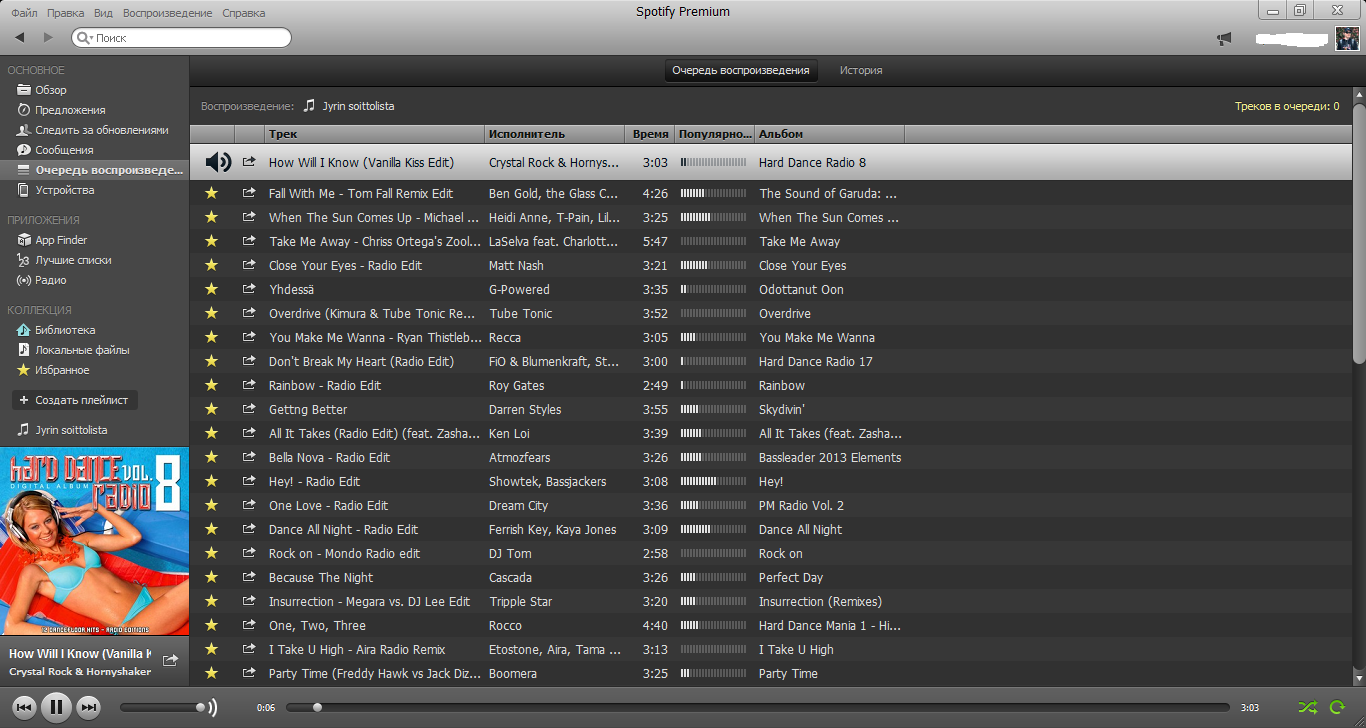The height and width of the screenshot is (728, 1366).
Task: Go back using the left navigation arrow
Action: tap(19, 38)
